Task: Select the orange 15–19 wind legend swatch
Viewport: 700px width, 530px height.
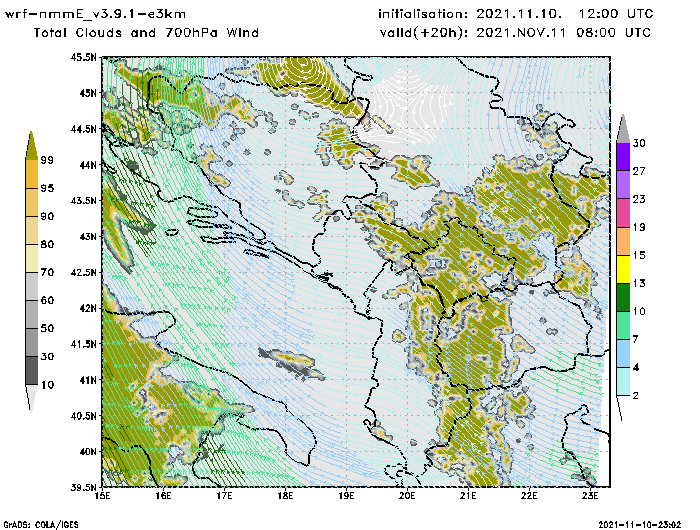Action: 623,241
